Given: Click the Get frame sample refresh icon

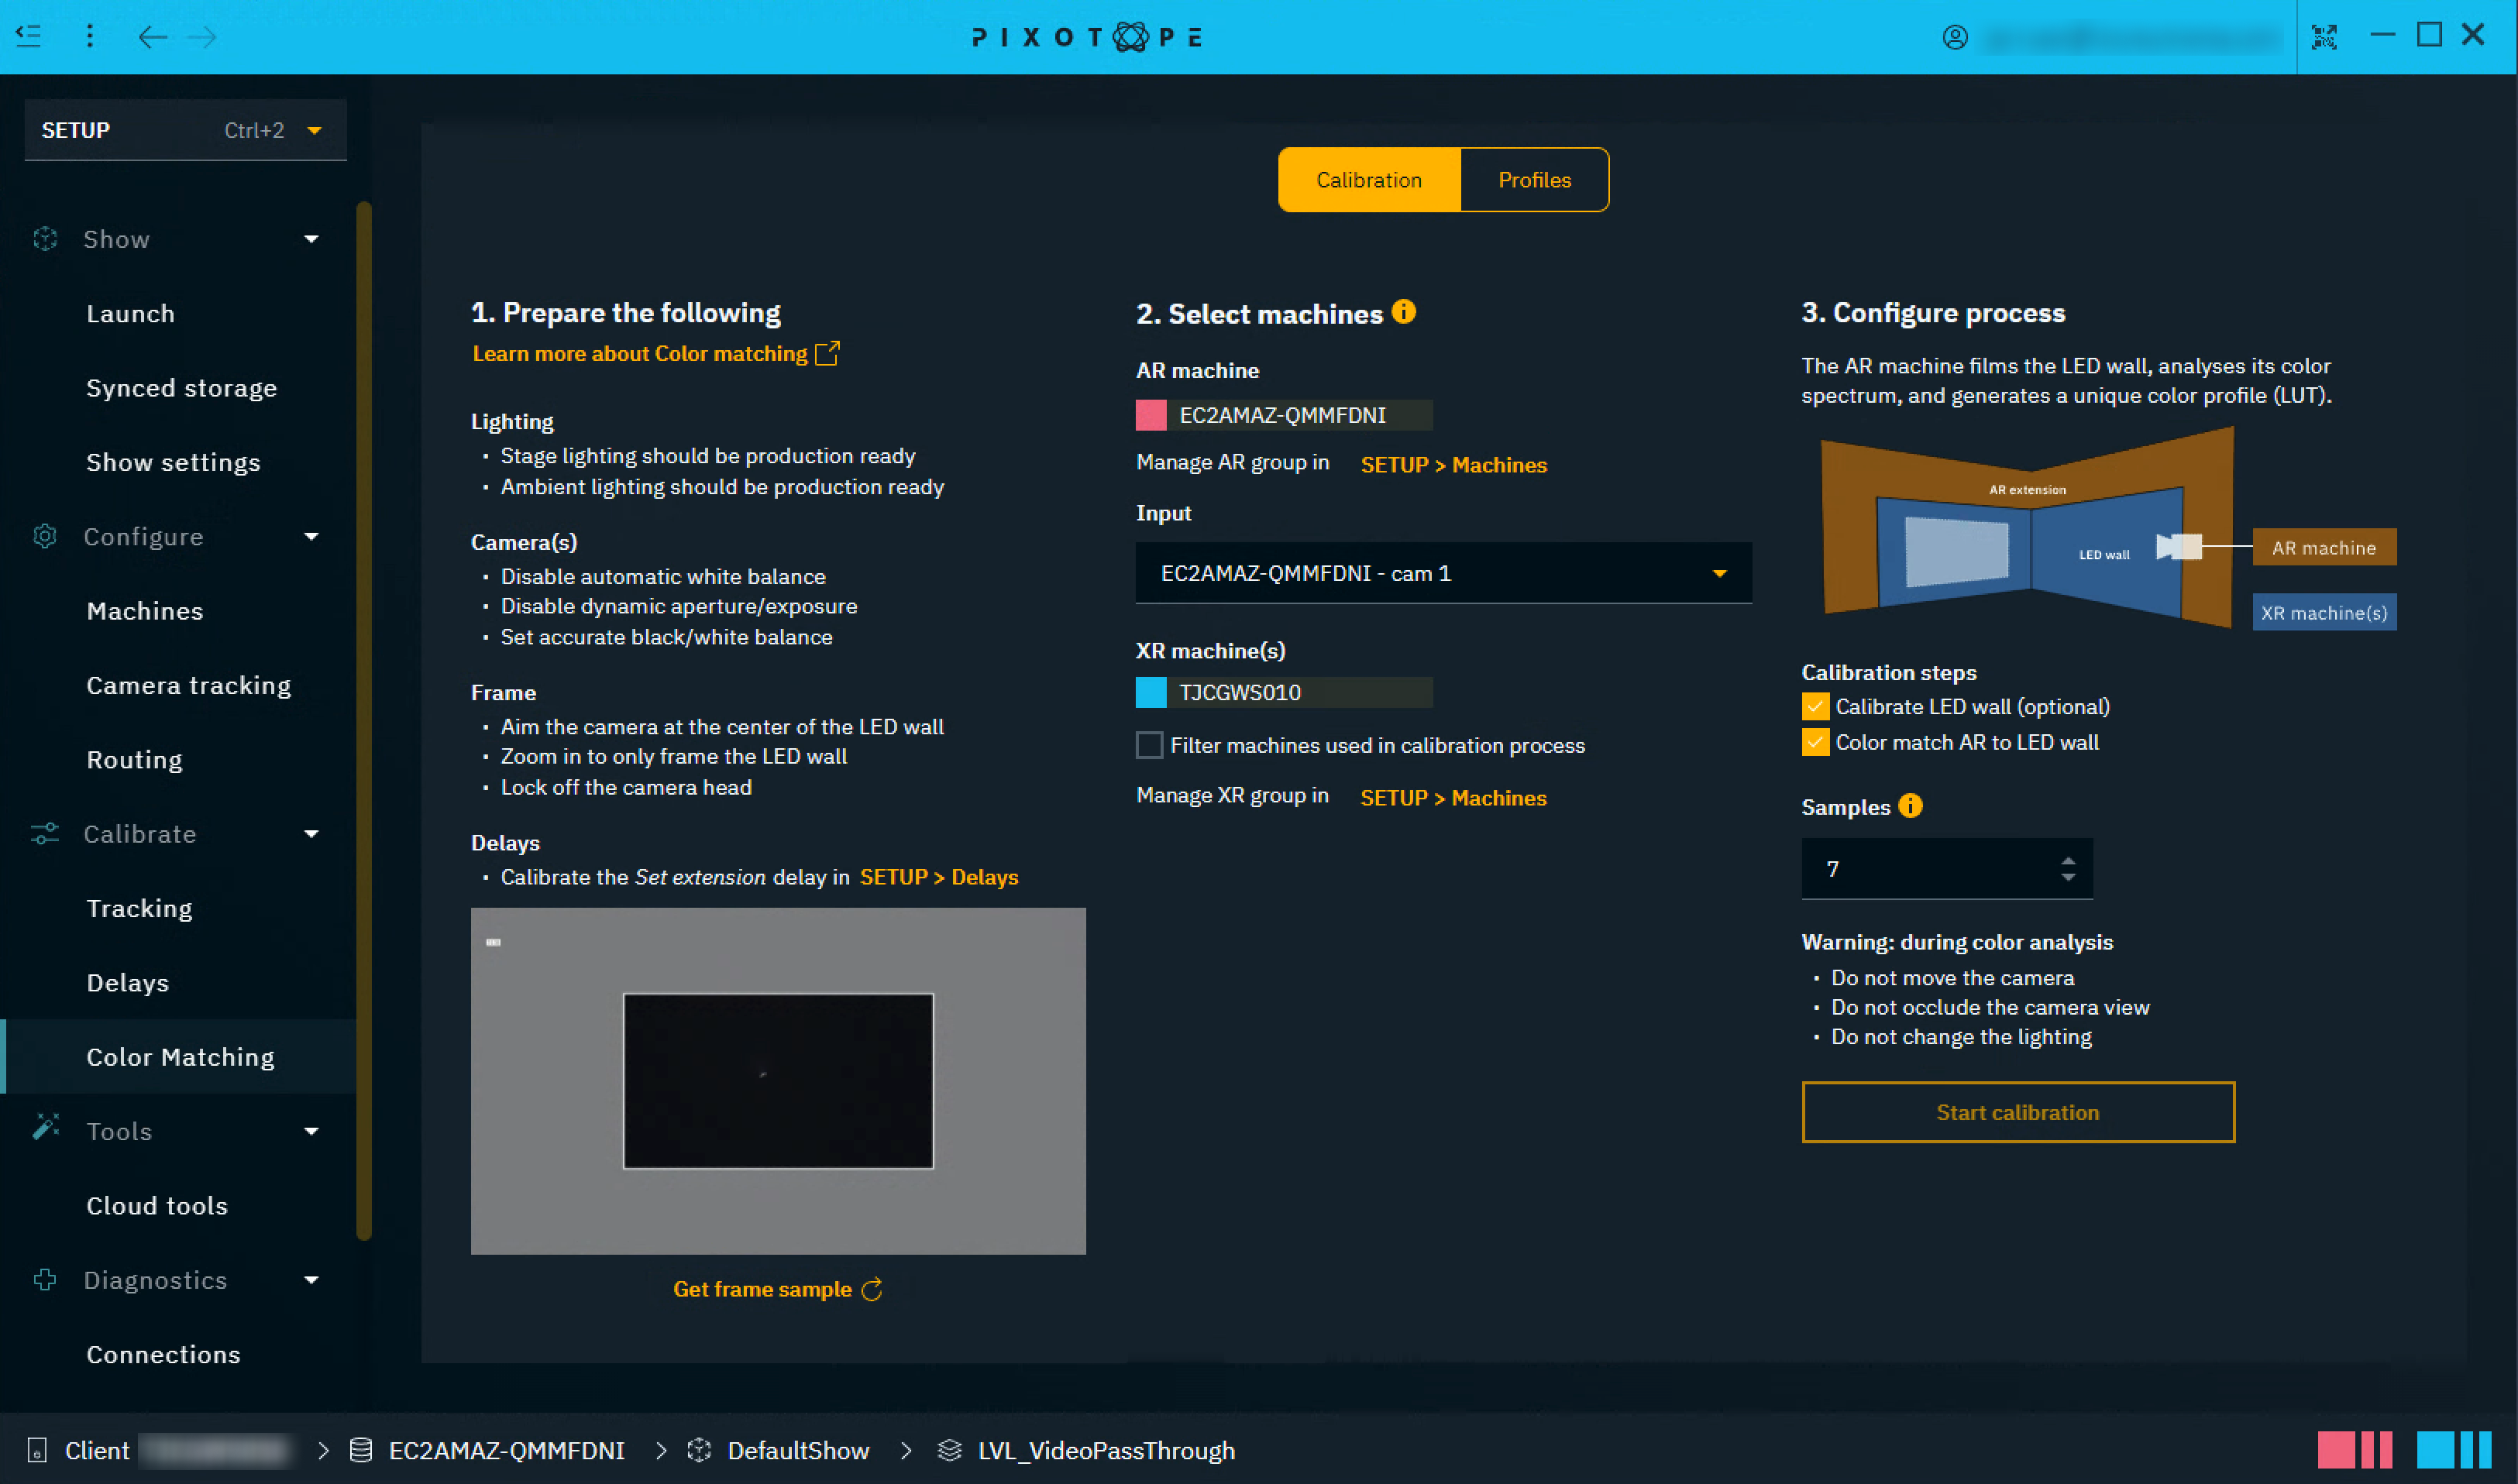Looking at the screenshot, I should click(x=872, y=1289).
